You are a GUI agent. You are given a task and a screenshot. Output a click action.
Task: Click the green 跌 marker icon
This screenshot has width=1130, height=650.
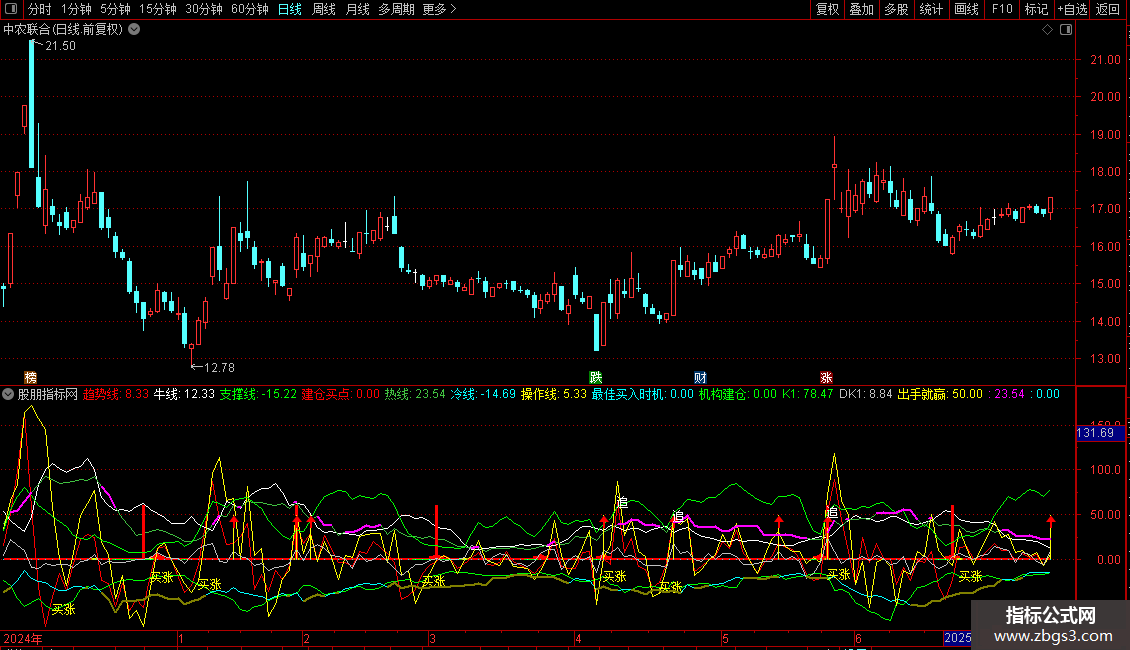point(596,377)
